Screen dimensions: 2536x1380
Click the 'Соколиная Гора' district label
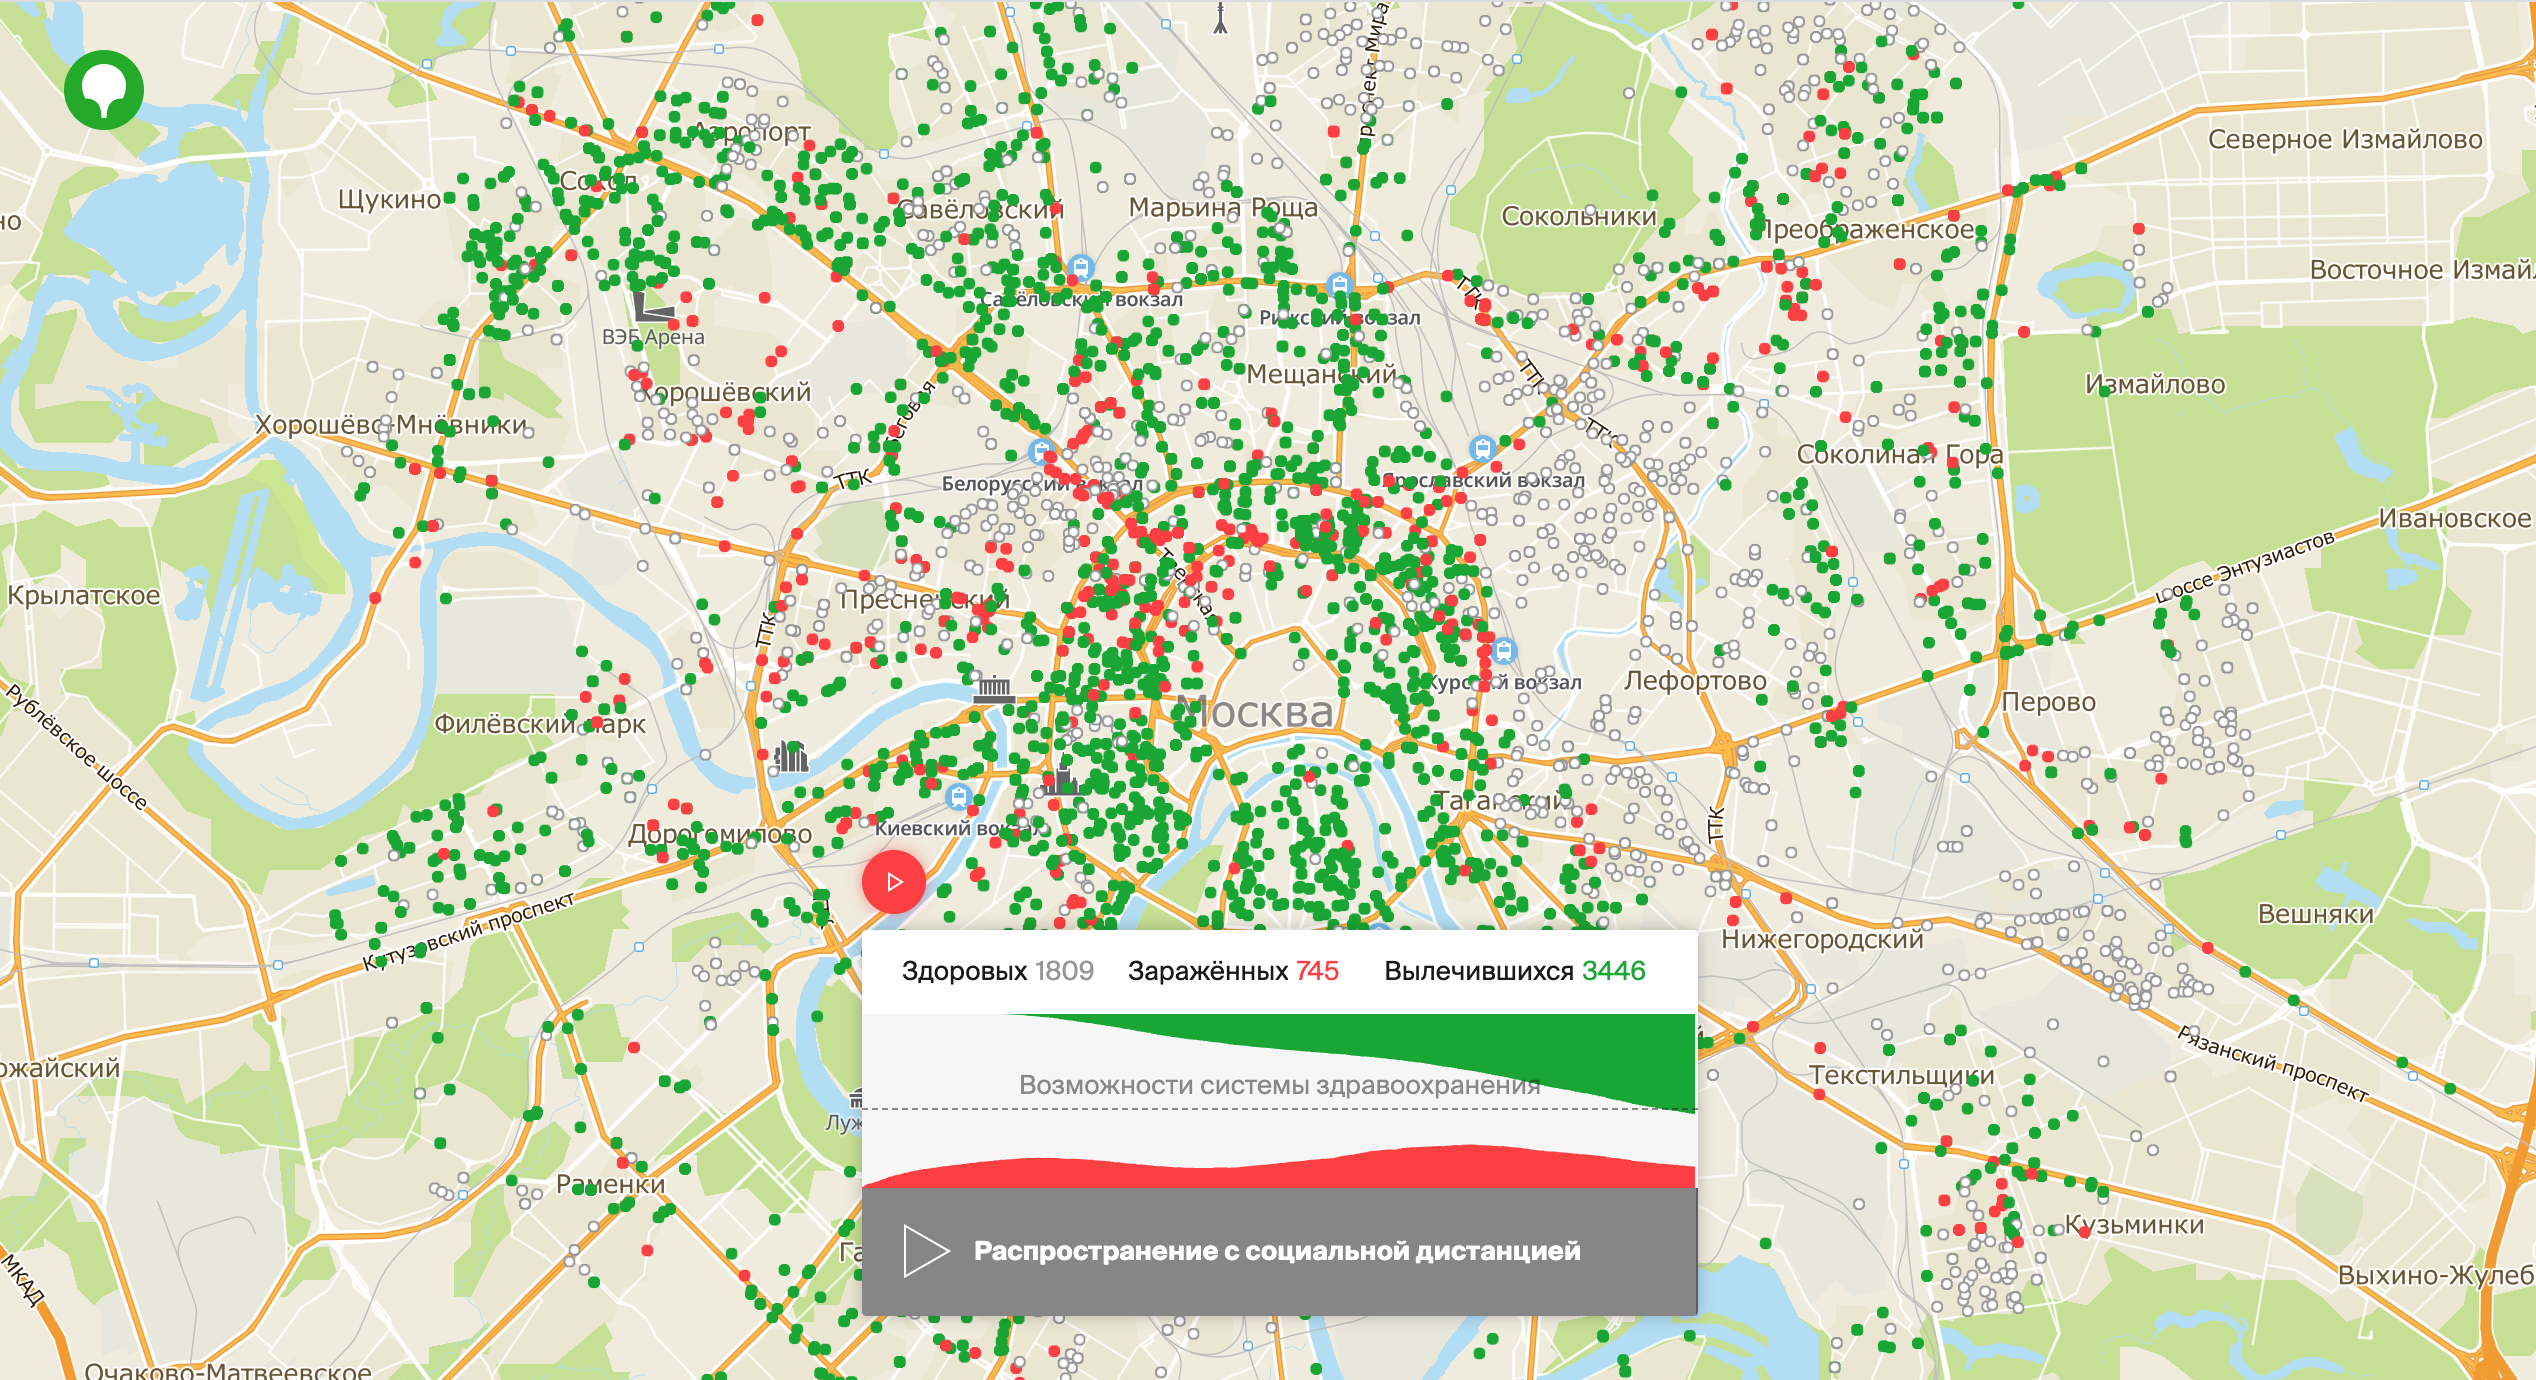point(1900,455)
